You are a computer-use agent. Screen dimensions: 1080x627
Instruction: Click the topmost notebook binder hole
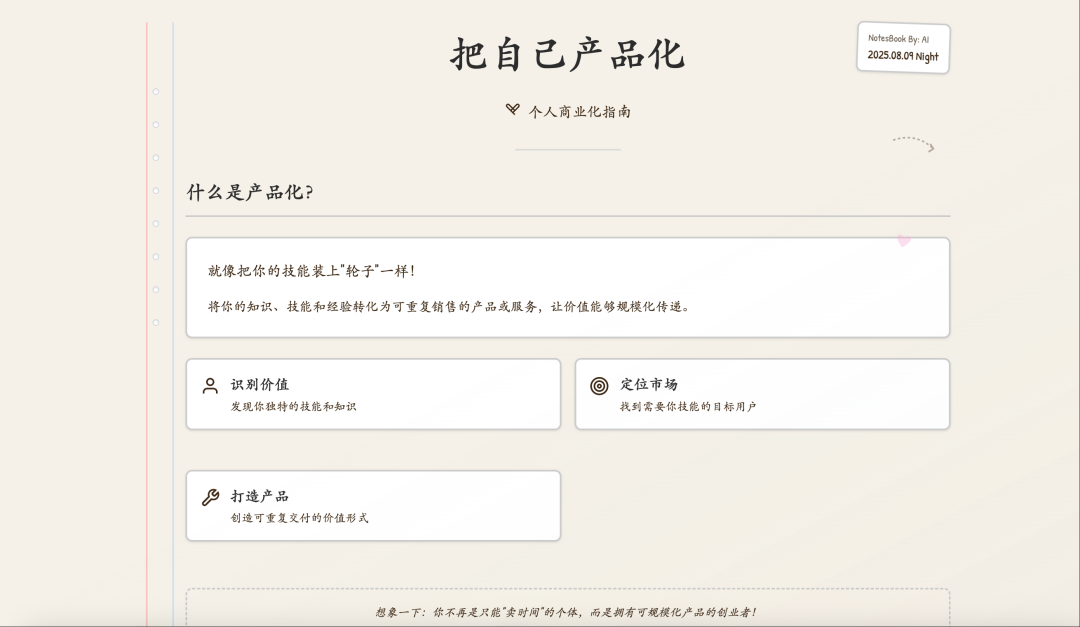click(156, 92)
